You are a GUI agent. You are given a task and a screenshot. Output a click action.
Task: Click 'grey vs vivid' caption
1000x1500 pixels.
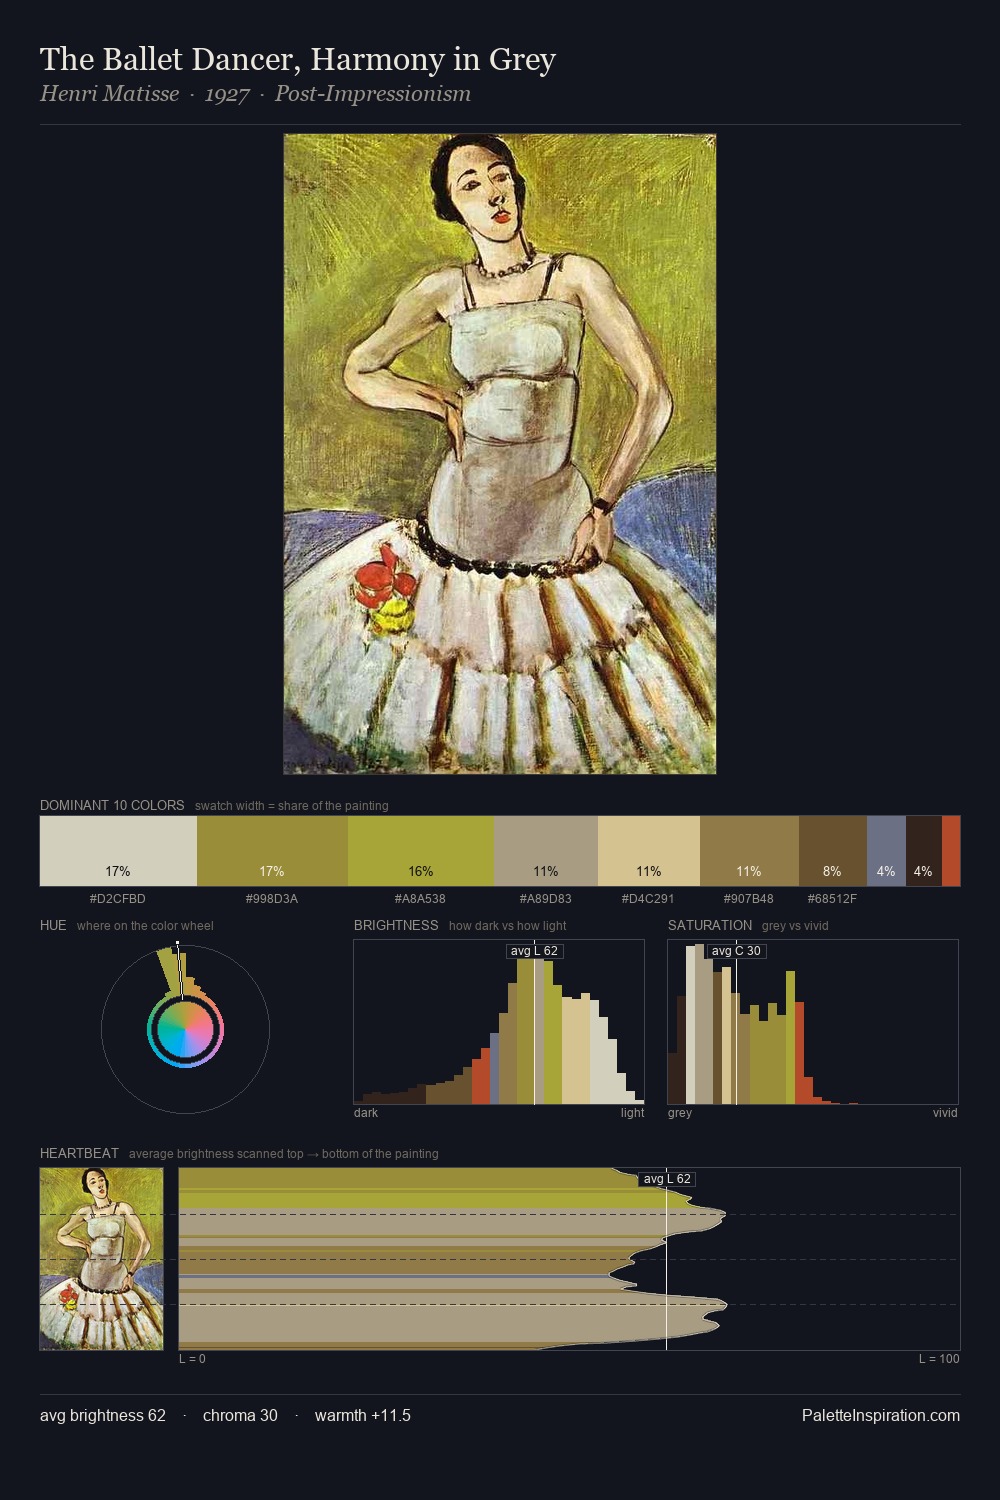tap(795, 926)
